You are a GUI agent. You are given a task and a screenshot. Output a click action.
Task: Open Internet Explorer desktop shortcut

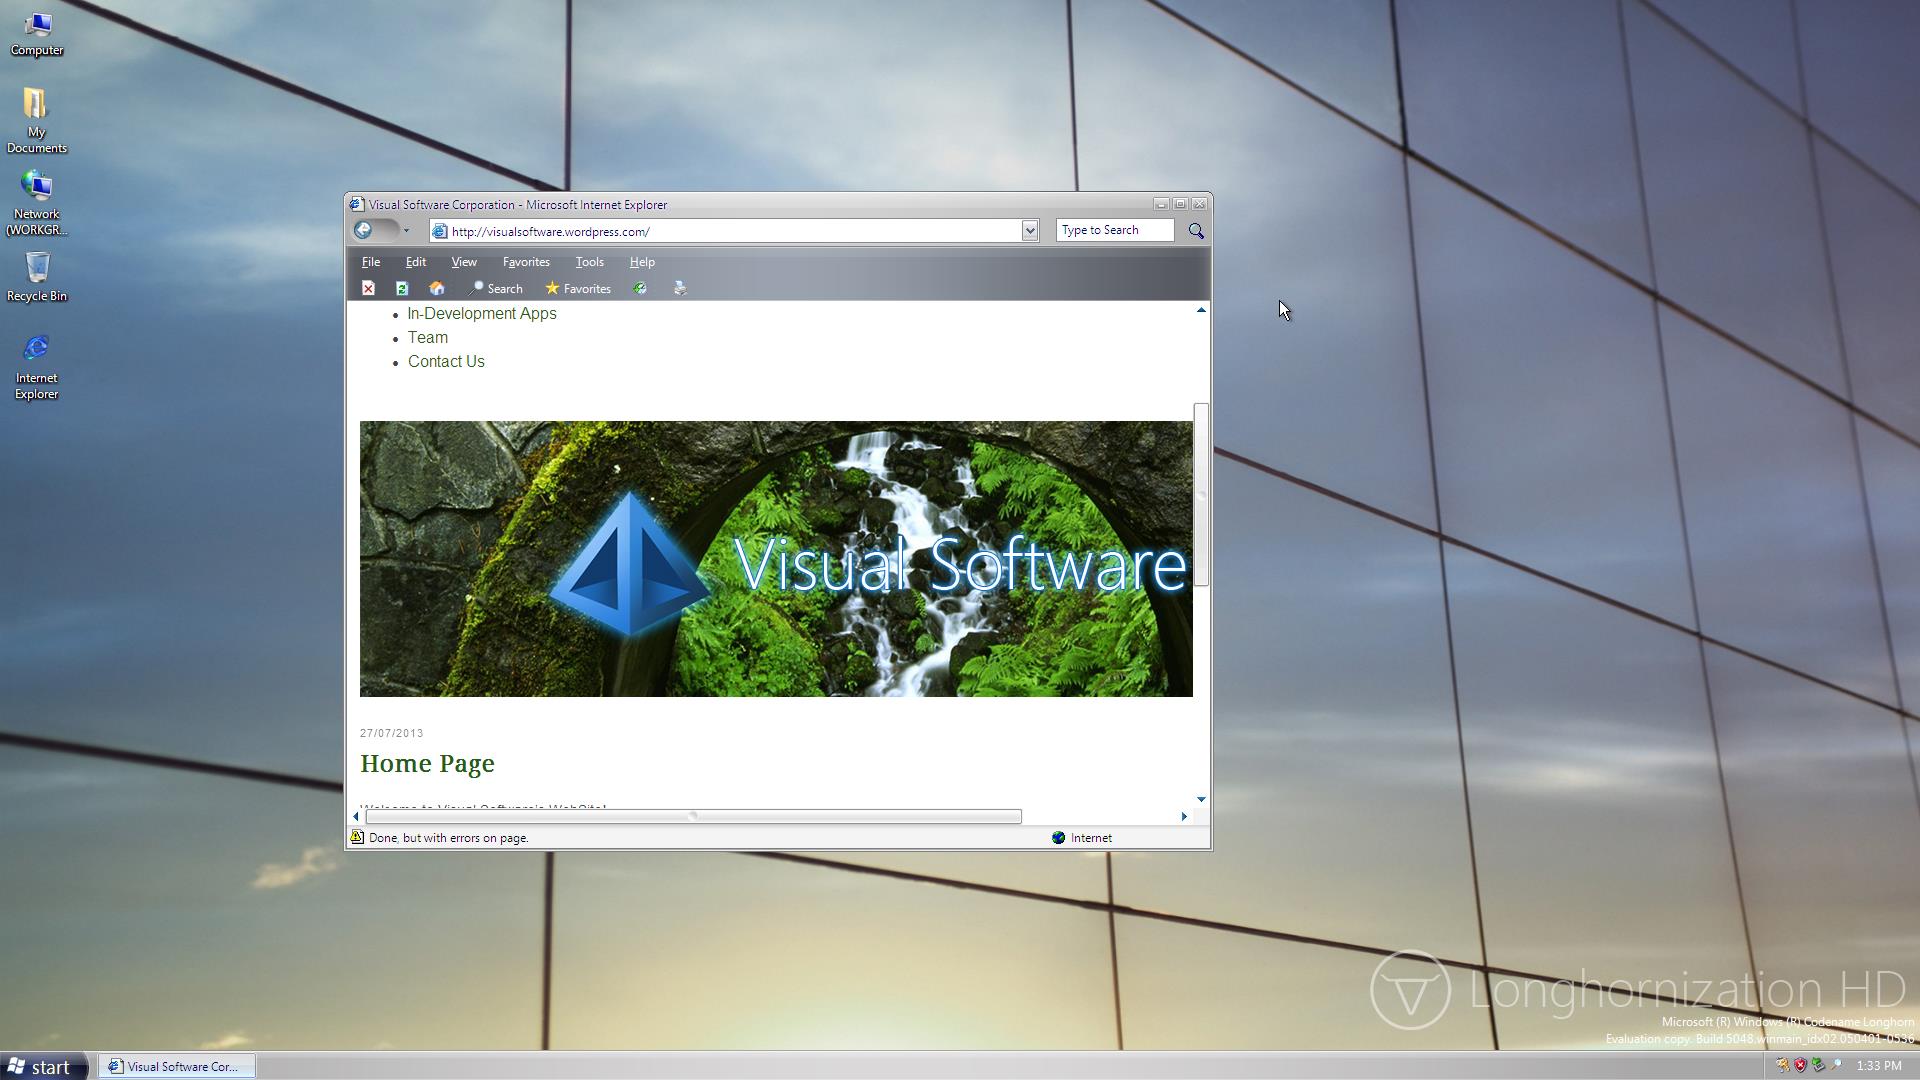click(x=37, y=365)
